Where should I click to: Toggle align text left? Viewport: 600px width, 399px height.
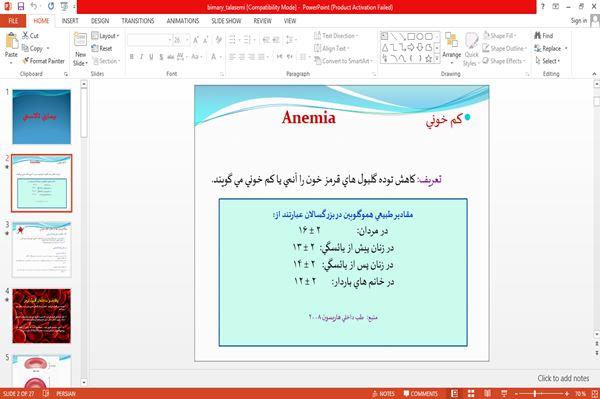click(232, 57)
